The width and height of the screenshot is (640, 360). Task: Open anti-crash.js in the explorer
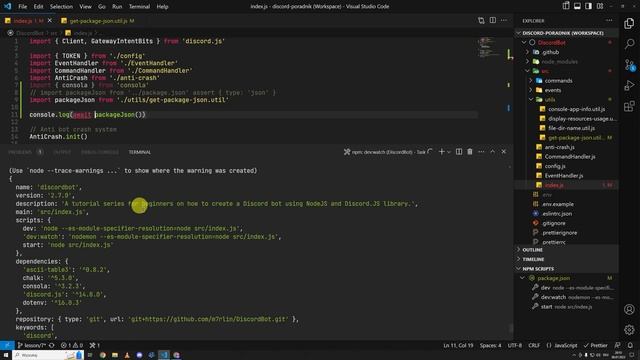(567, 147)
